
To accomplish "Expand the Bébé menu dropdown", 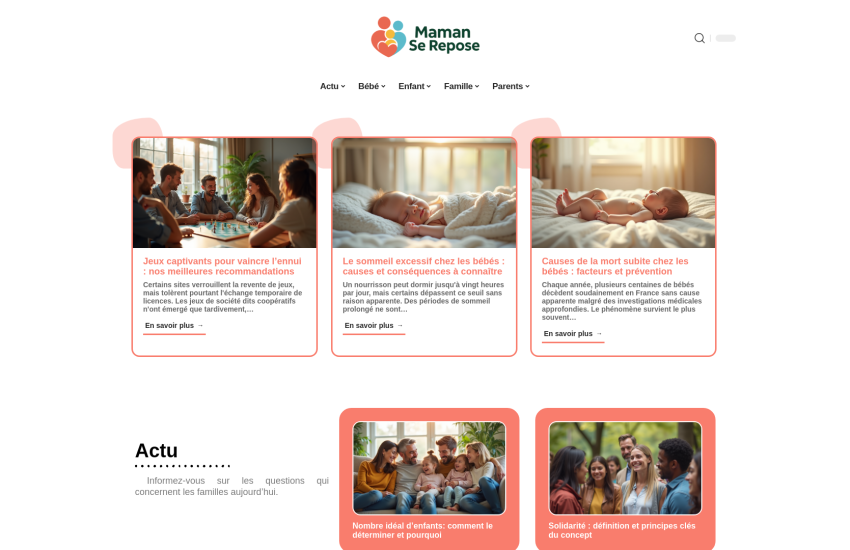I will 371,86.
